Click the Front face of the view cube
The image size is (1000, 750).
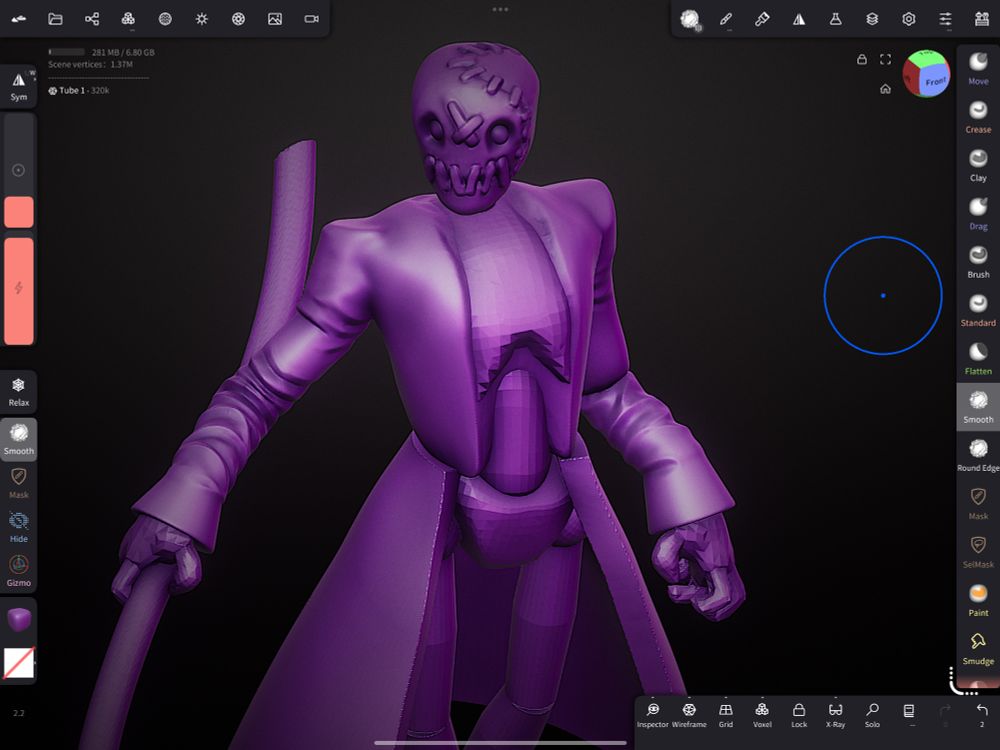[935, 81]
